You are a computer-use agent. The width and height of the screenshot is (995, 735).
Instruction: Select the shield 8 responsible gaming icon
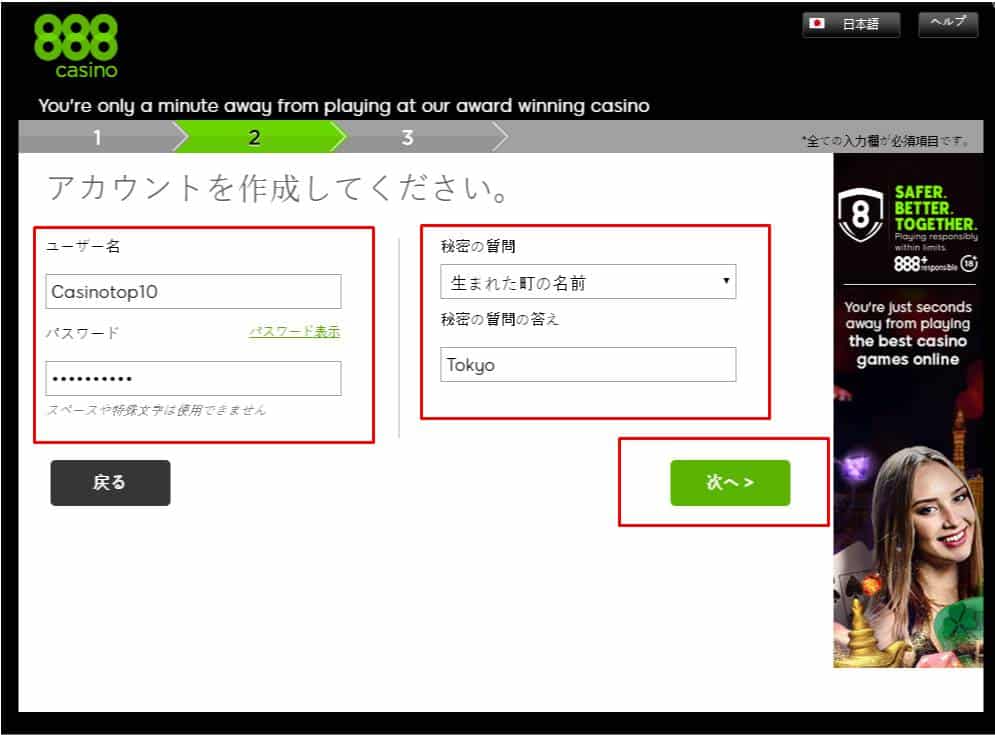coord(860,215)
